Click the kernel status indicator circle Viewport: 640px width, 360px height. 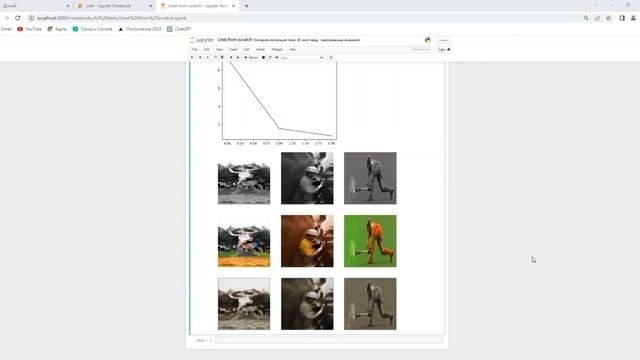pyautogui.click(x=449, y=49)
